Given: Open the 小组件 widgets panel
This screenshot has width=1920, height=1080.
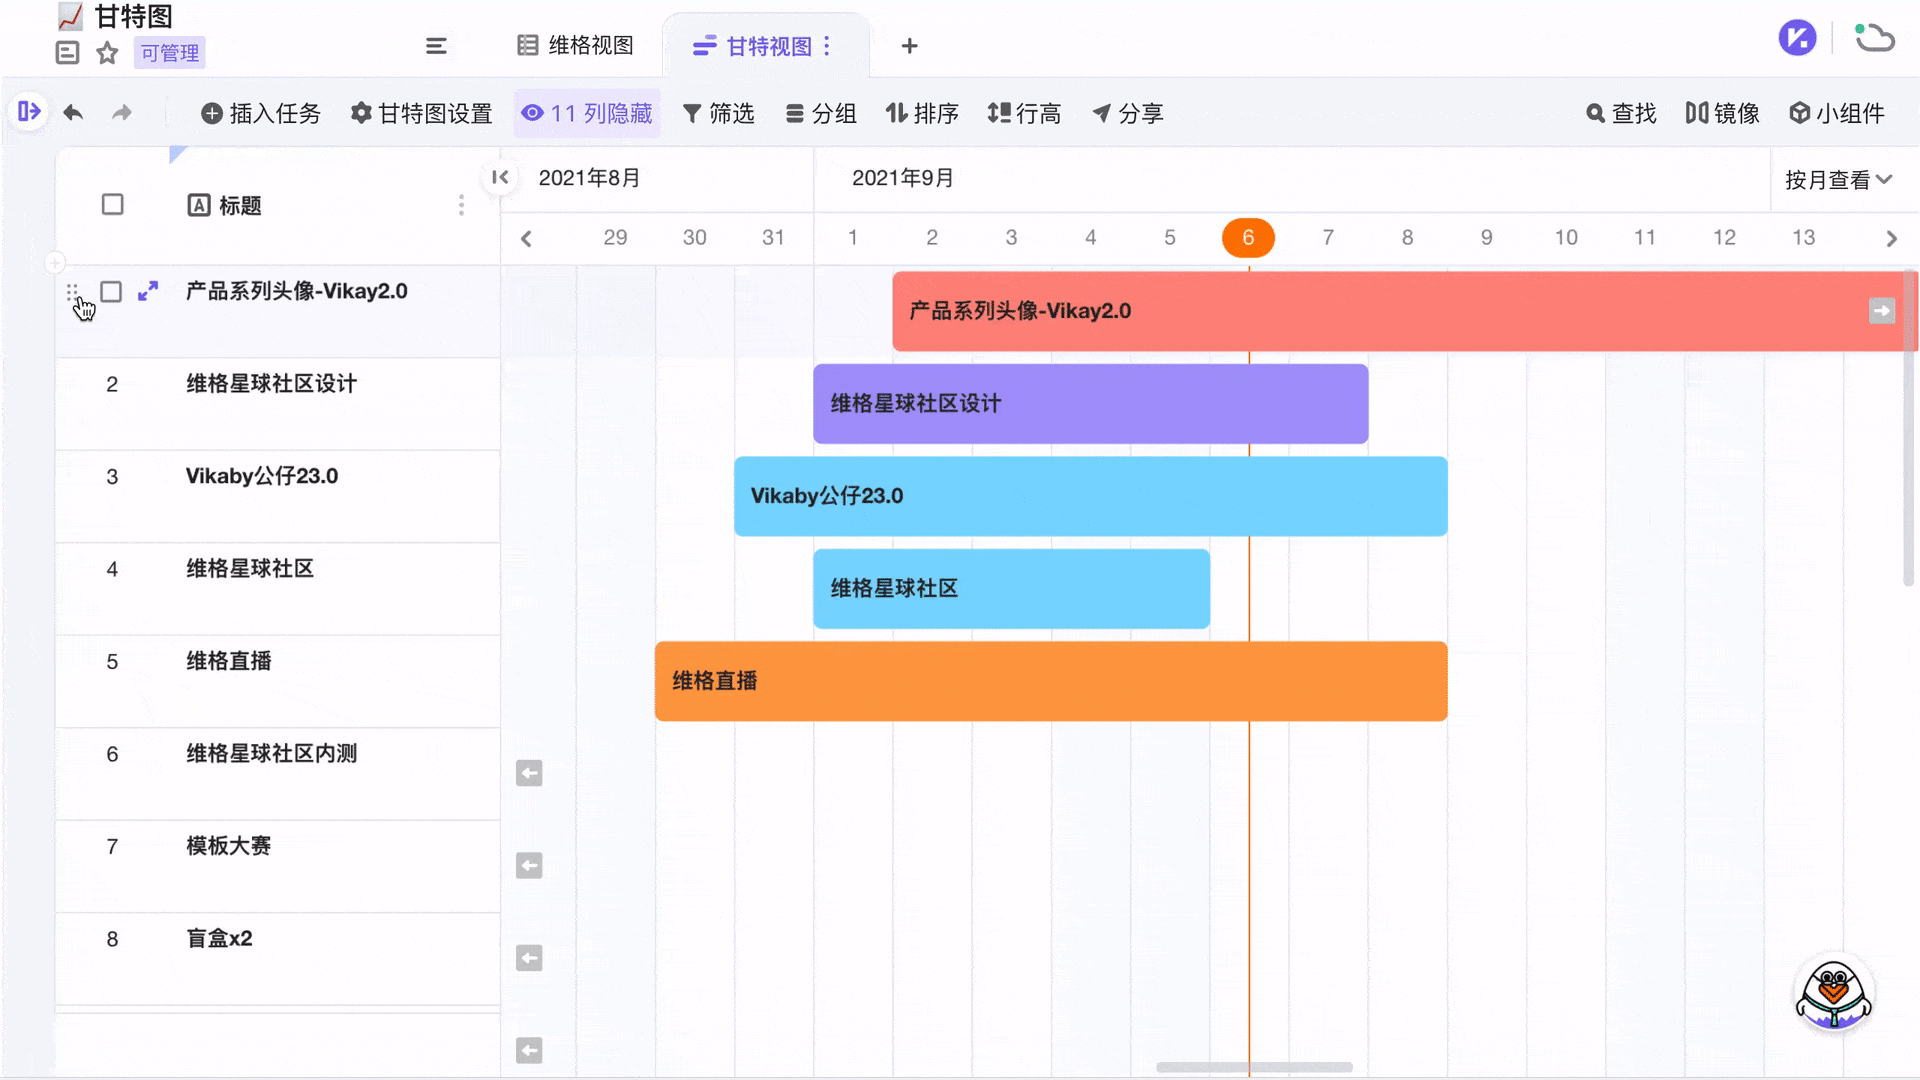Looking at the screenshot, I should tap(1800, 113).
